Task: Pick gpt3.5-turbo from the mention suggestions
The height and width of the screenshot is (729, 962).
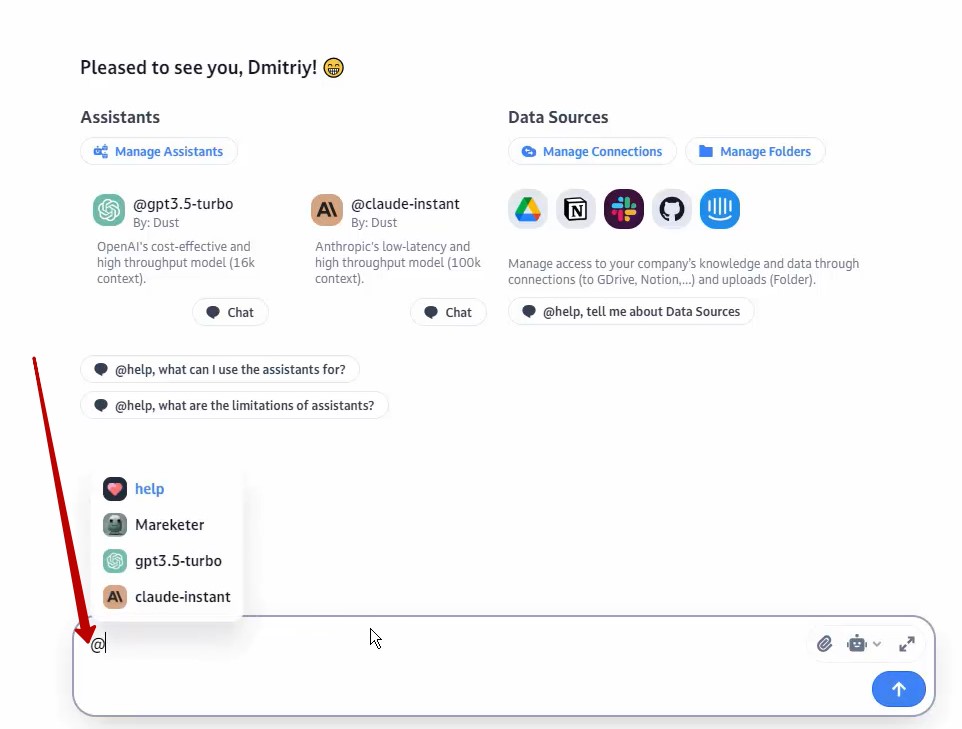Action: pos(177,561)
